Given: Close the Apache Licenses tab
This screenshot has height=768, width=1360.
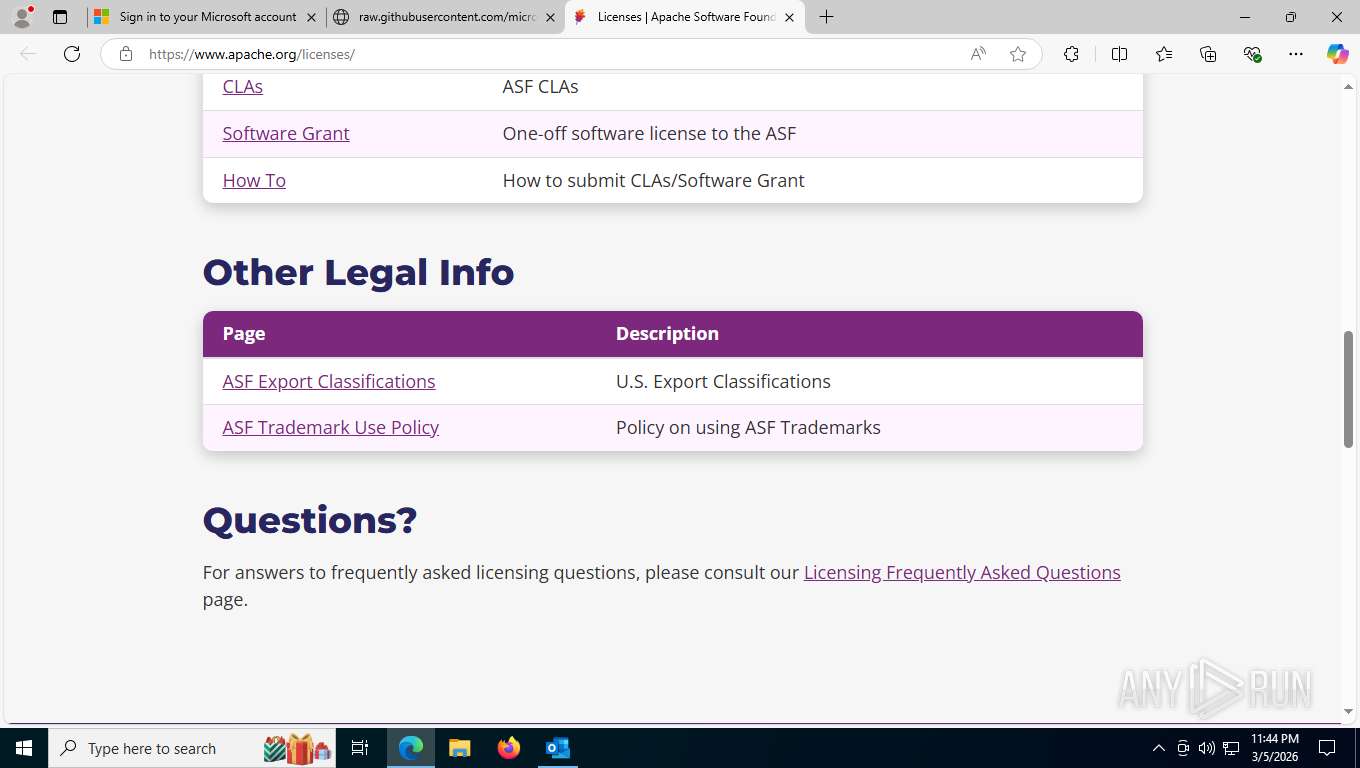Looking at the screenshot, I should tap(789, 17).
